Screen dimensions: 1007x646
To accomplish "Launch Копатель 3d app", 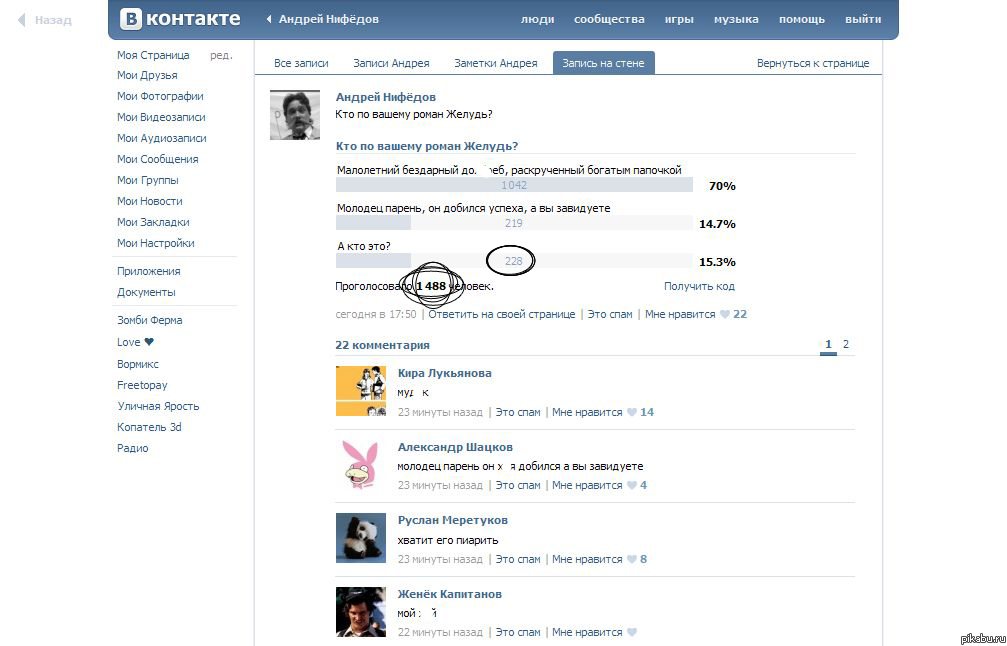I will [149, 427].
